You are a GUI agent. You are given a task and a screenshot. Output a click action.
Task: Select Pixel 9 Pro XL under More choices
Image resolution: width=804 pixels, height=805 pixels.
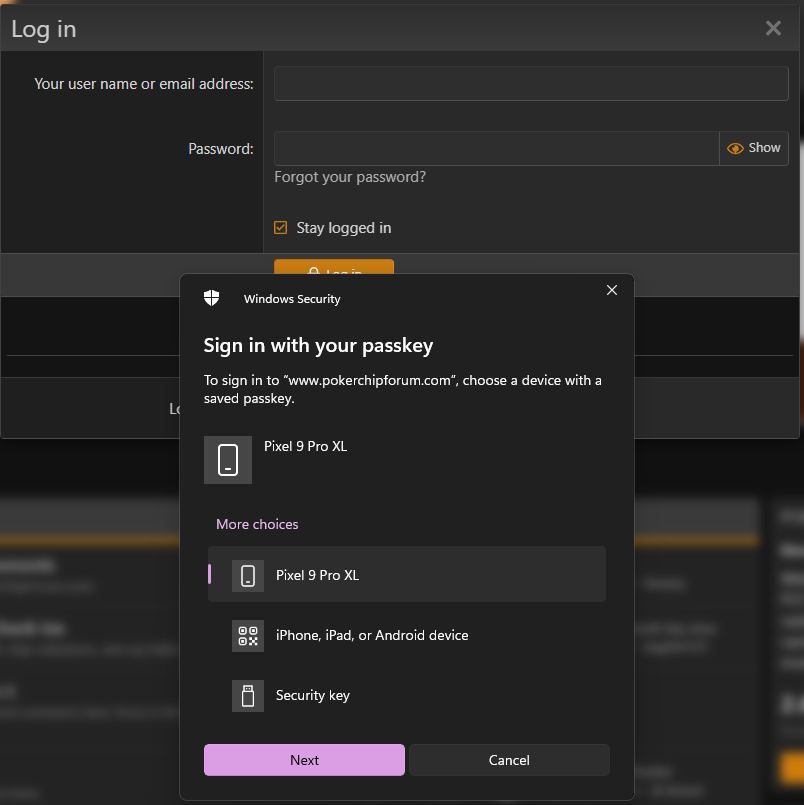pos(407,574)
